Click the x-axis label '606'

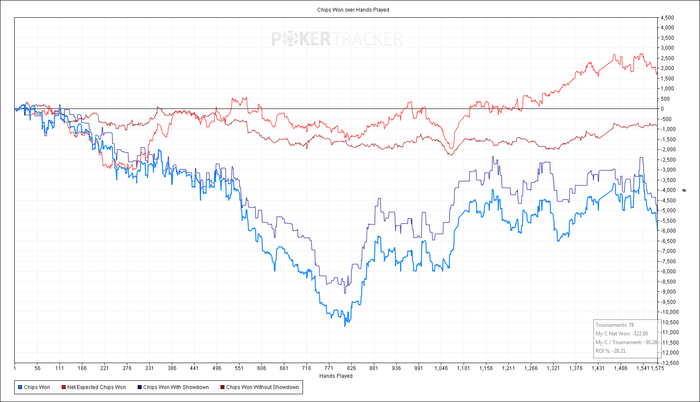(261, 368)
